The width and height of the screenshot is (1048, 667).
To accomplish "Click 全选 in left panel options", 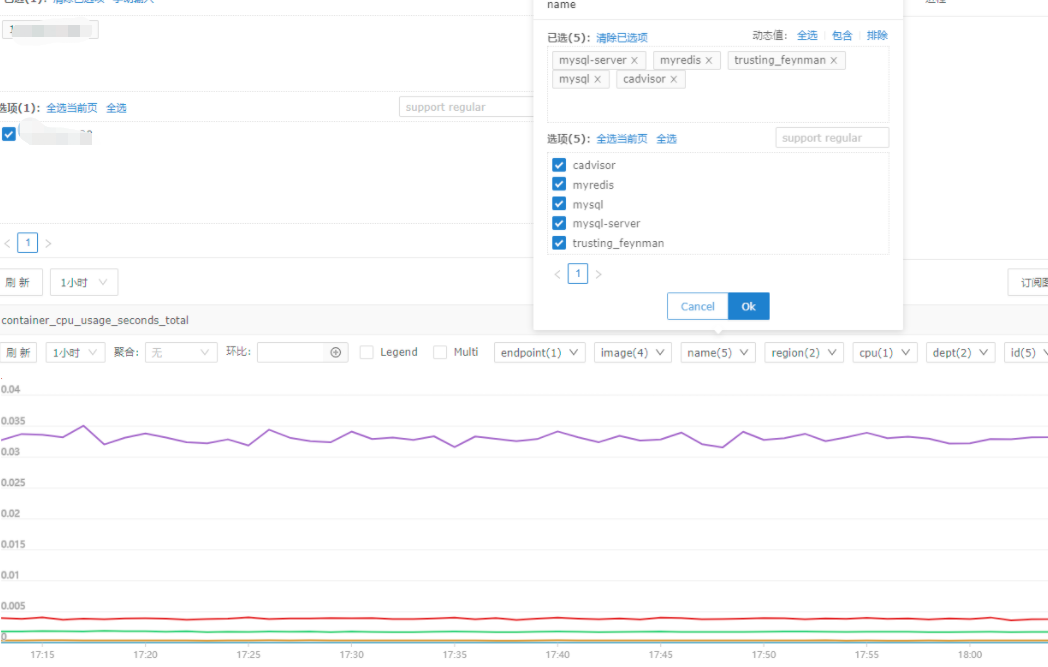I will pyautogui.click(x=116, y=108).
